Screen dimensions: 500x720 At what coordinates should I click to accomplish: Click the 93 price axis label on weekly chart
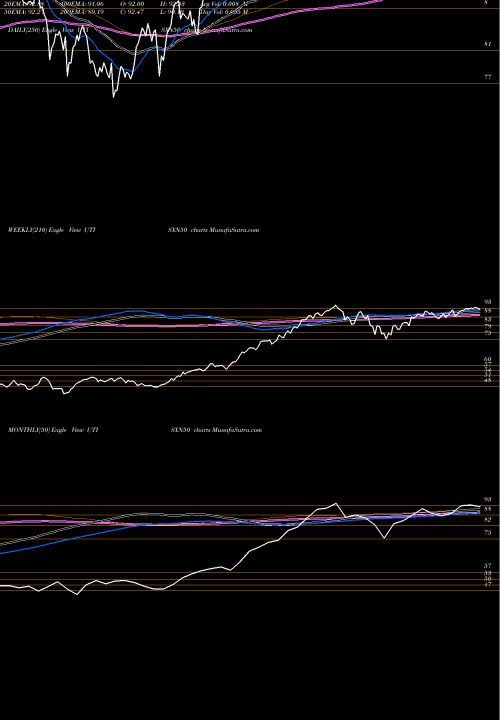coord(488,302)
